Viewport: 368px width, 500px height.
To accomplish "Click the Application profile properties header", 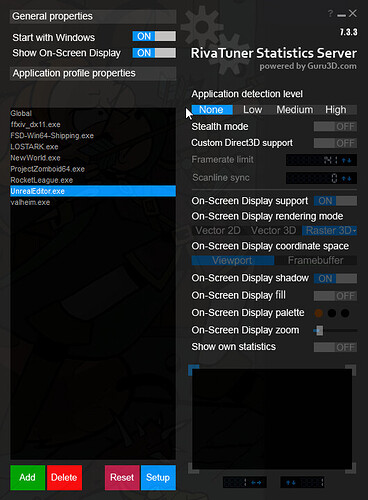I will coord(93,73).
